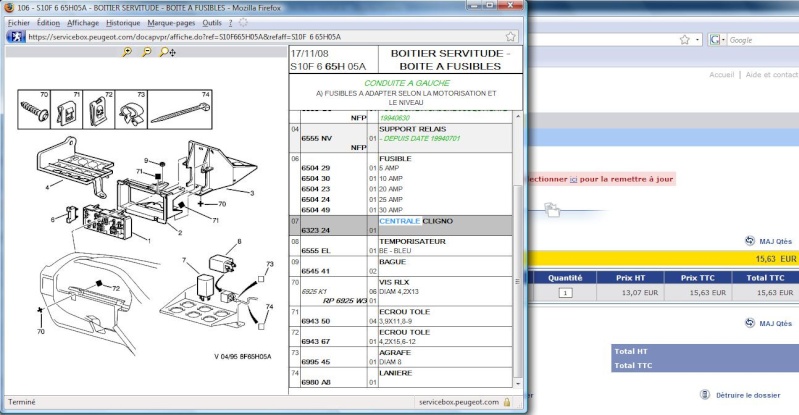Select part reference 6555 NV
Image resolution: width=799 pixels, height=415 pixels.
316,138
